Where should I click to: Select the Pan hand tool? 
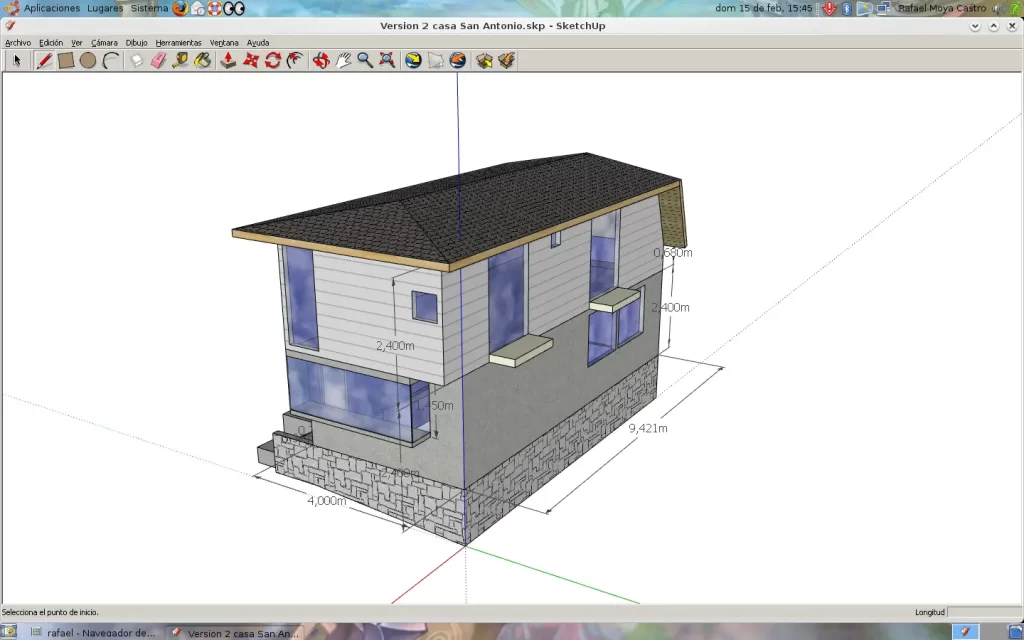pos(345,60)
